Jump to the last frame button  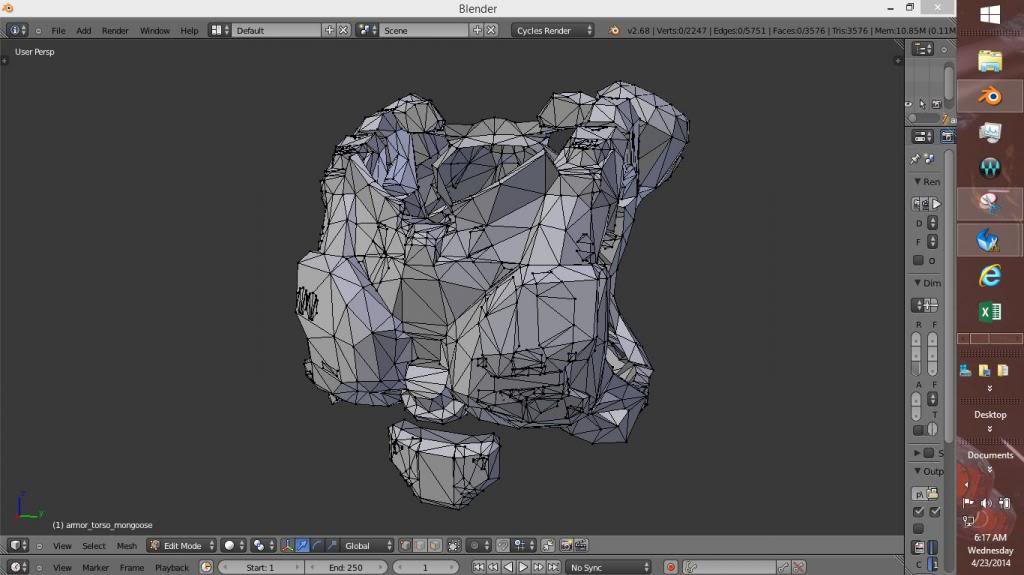click(x=554, y=567)
